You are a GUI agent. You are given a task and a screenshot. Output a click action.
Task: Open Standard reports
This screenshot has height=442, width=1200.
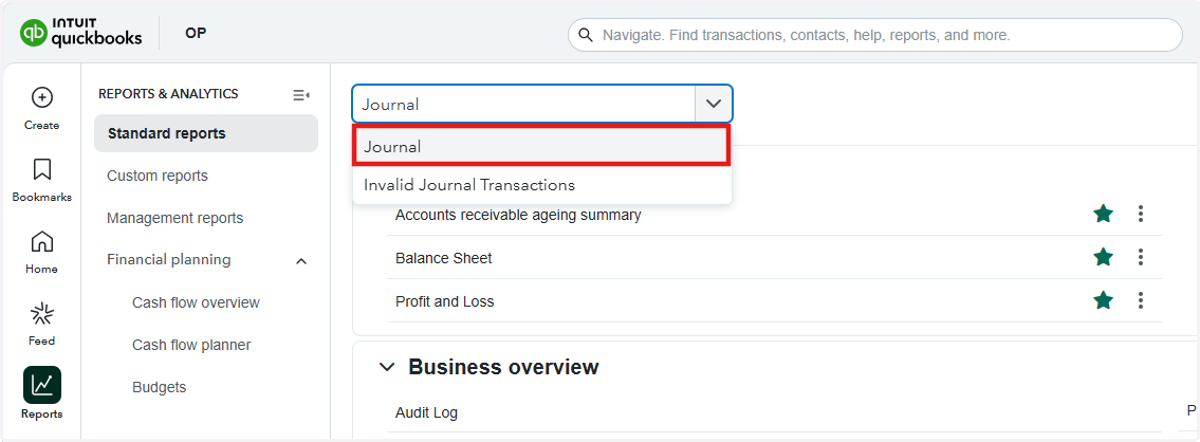click(206, 134)
